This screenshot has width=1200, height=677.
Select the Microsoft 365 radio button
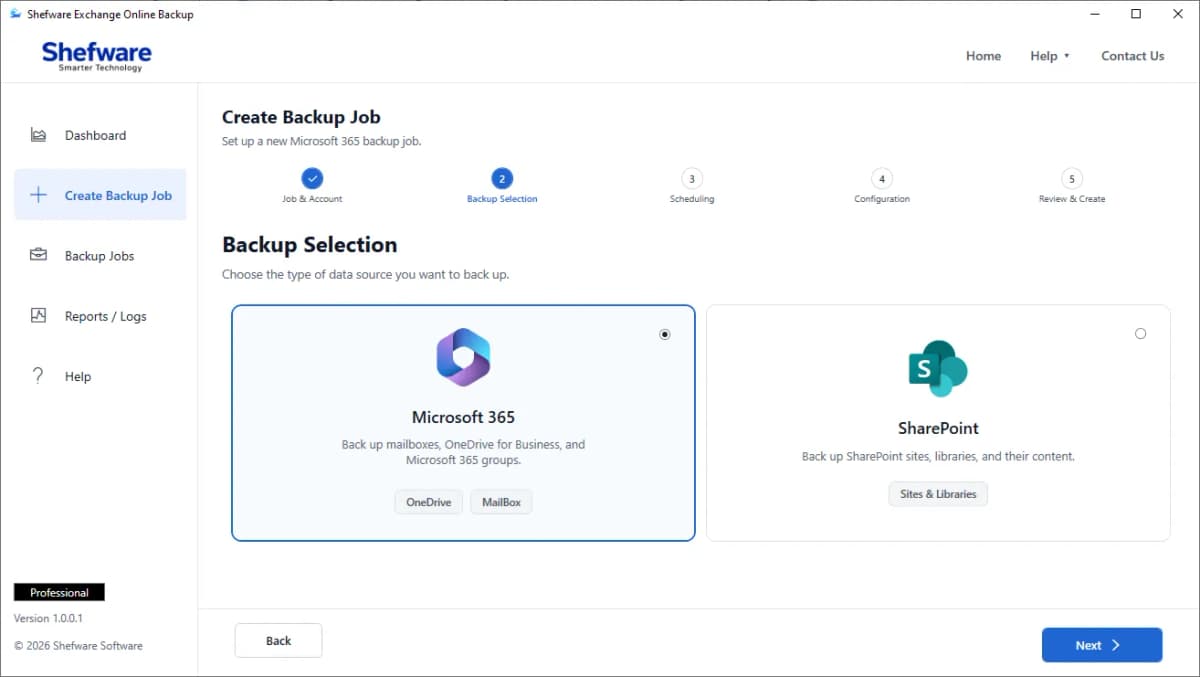665,334
